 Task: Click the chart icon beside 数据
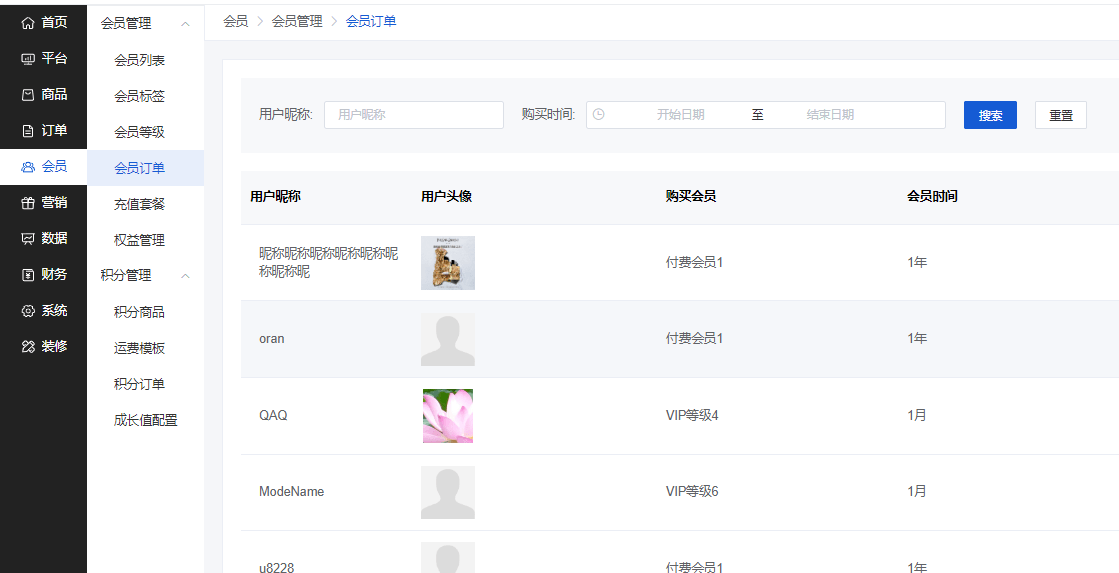pyautogui.click(x=28, y=239)
